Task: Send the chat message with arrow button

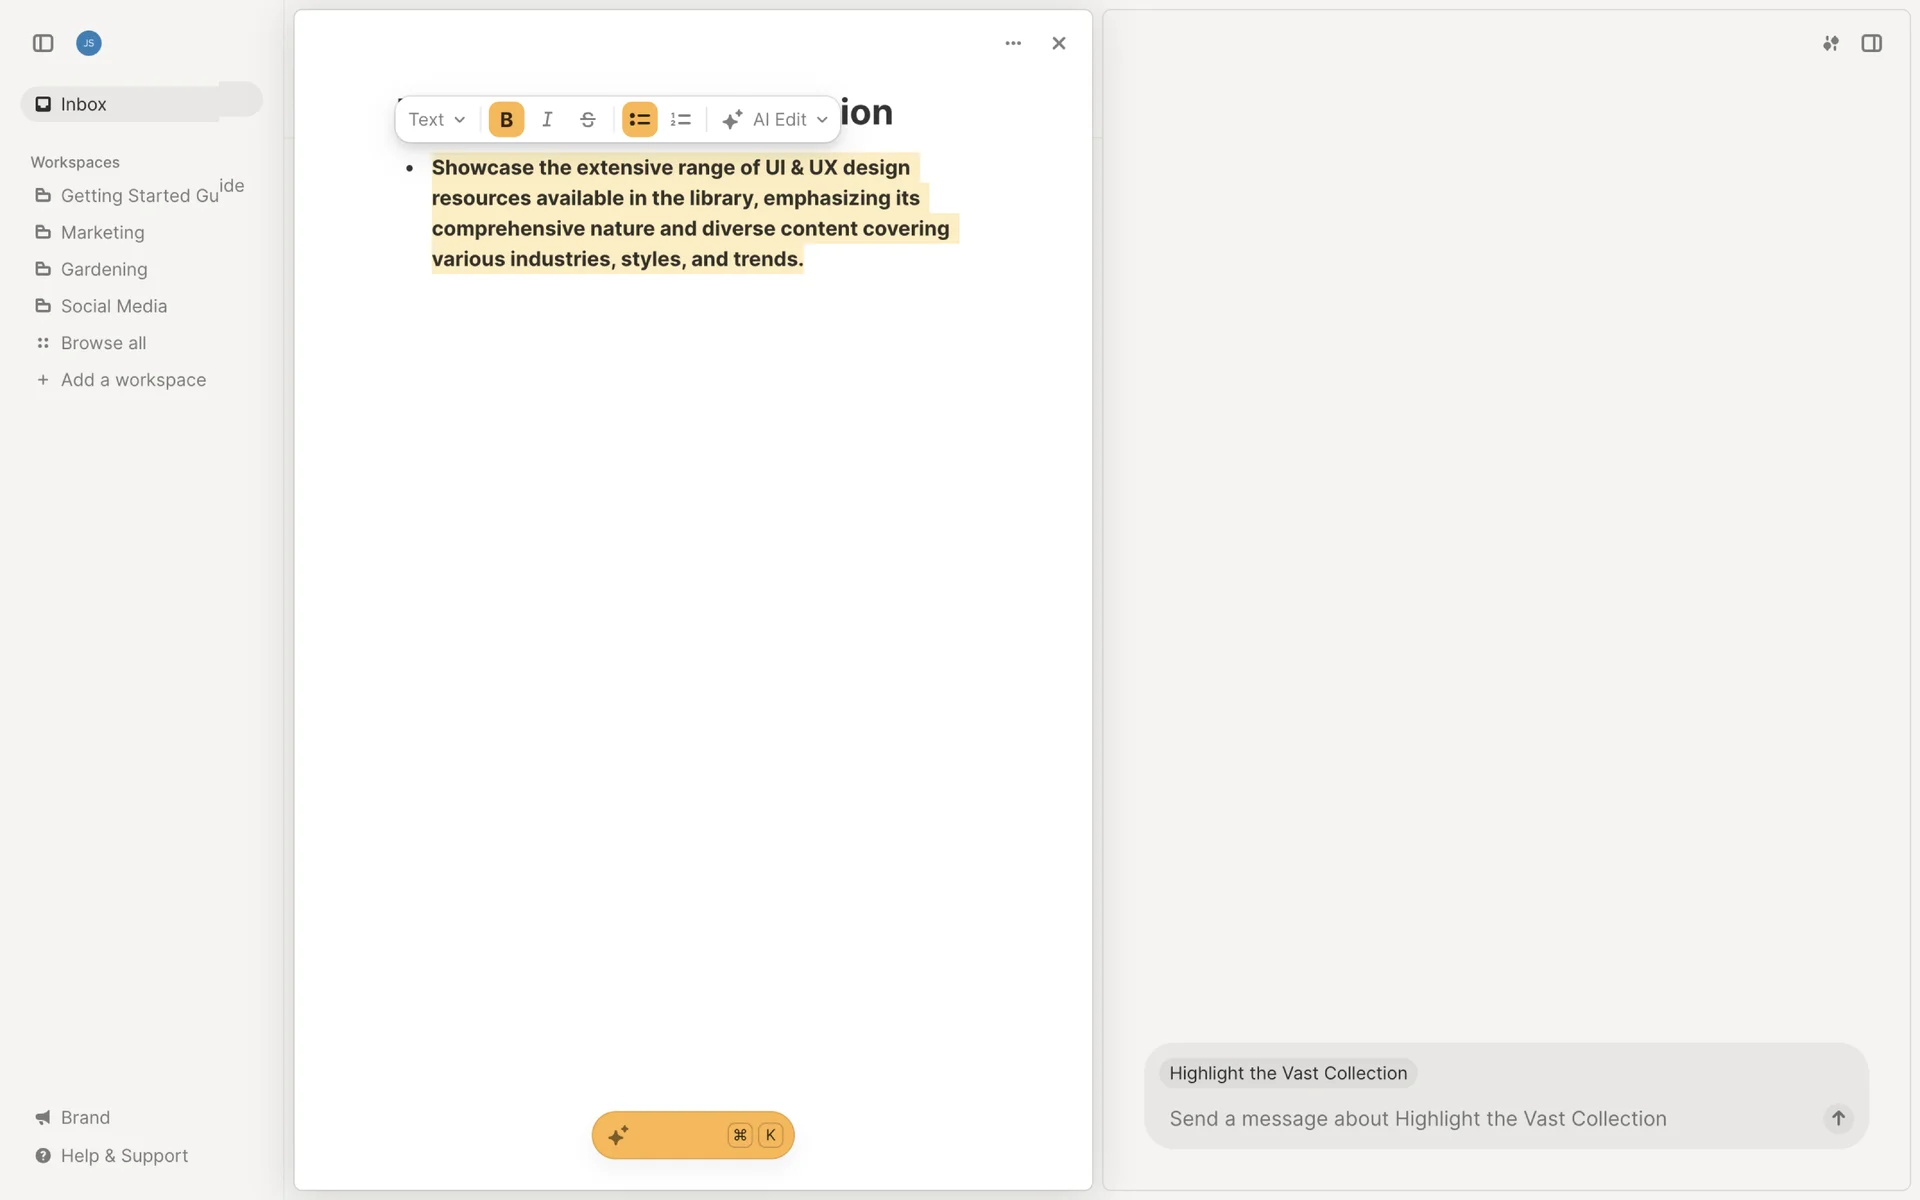Action: [x=1838, y=1118]
